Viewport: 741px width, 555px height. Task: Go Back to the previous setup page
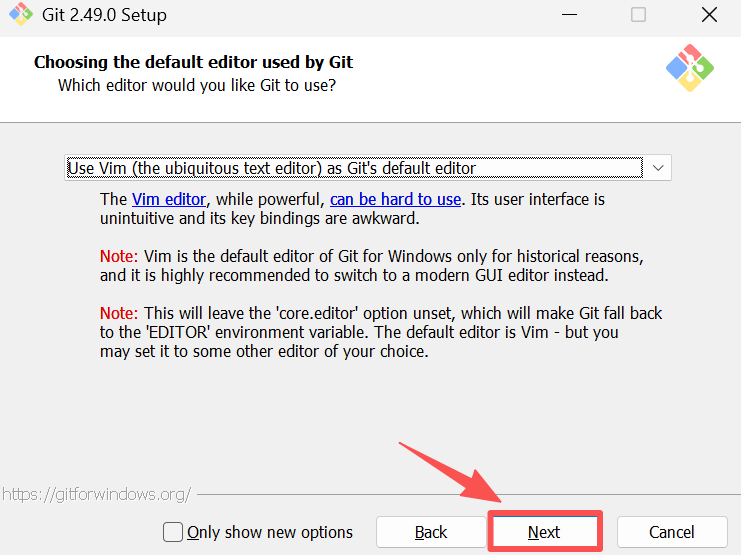coord(431,532)
